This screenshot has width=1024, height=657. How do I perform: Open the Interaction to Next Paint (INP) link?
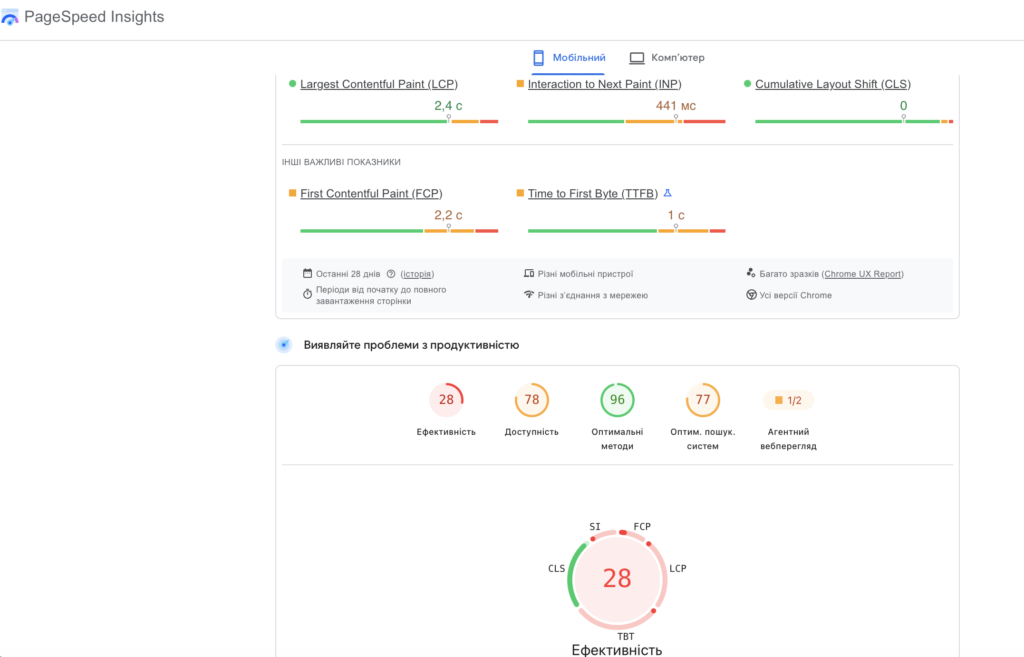(x=605, y=84)
